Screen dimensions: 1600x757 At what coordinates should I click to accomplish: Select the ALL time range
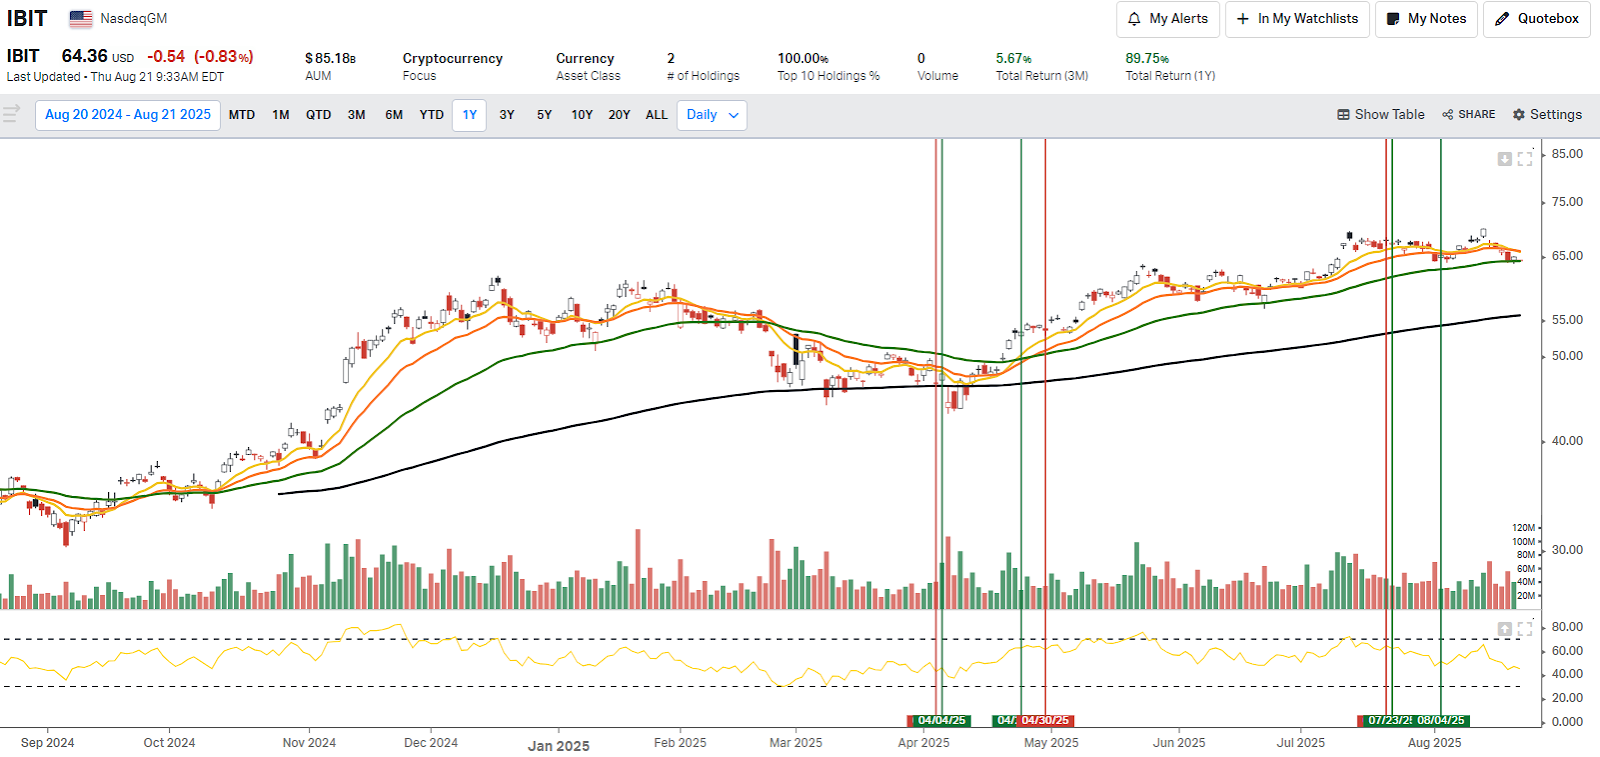pyautogui.click(x=657, y=115)
